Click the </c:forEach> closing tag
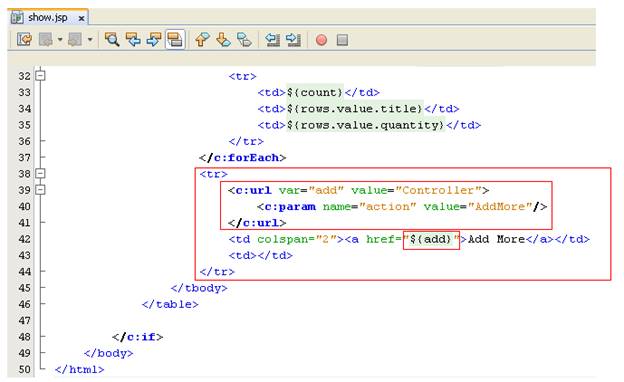 (x=242, y=158)
